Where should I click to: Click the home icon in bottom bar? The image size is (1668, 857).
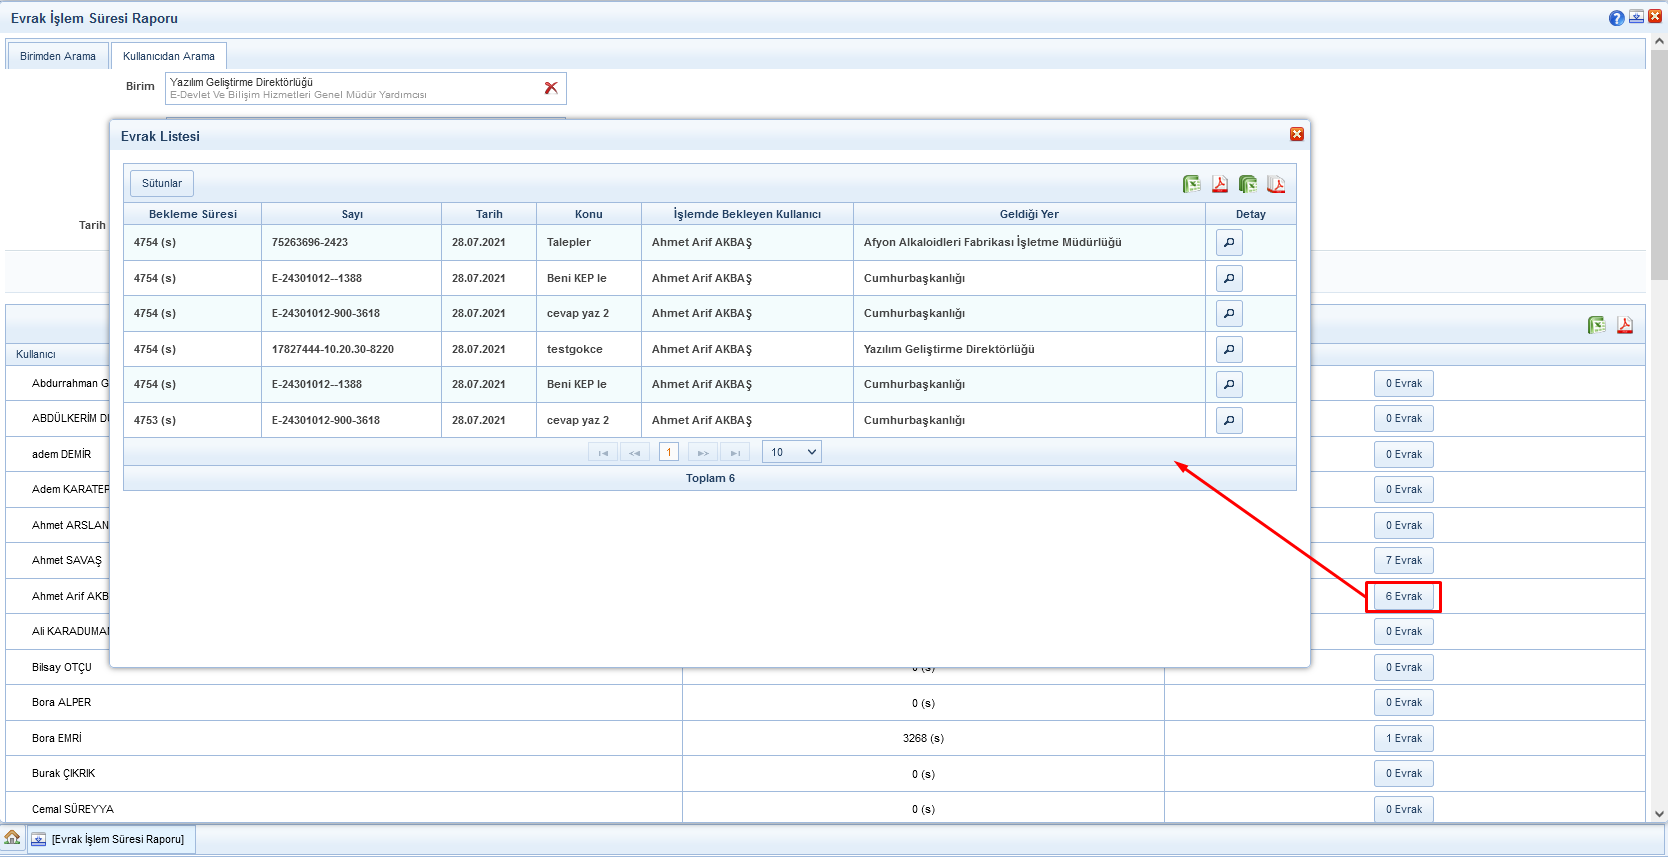13,838
